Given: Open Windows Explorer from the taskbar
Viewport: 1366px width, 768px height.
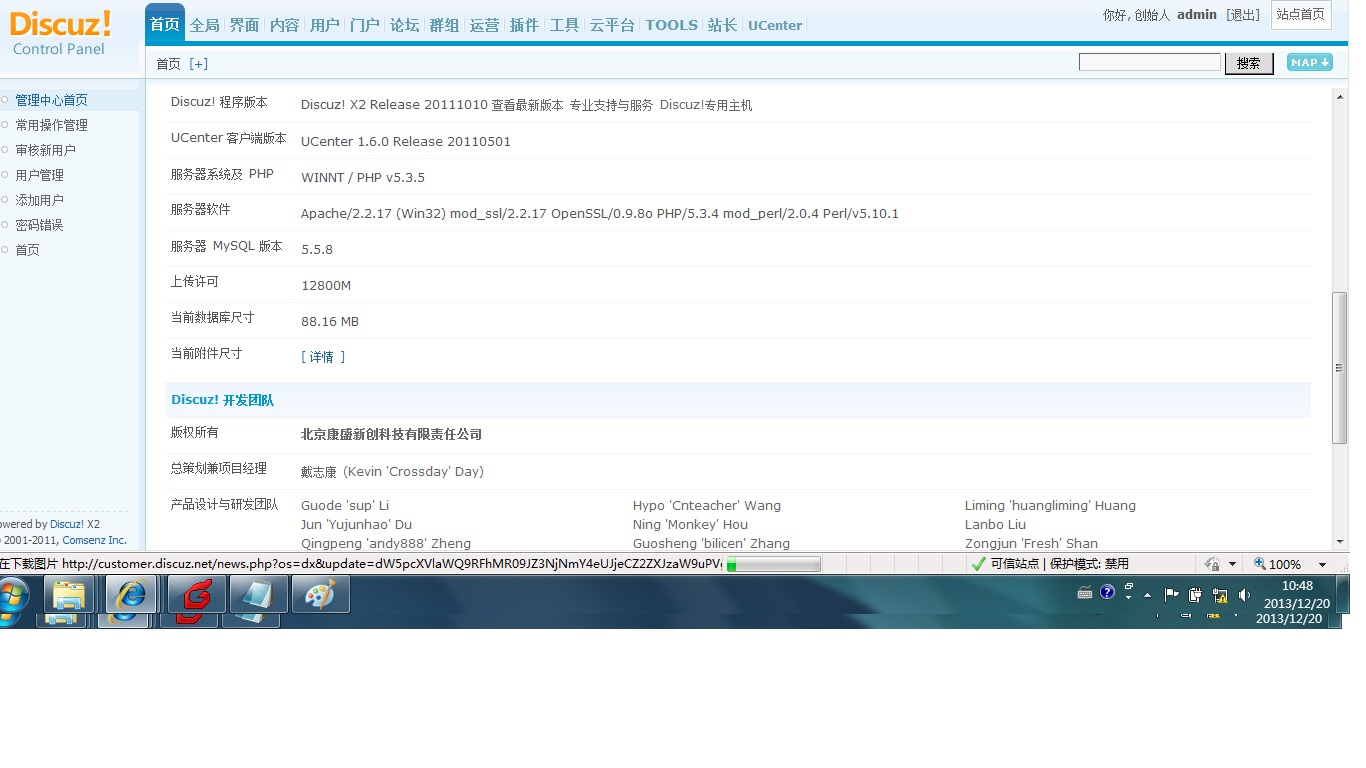Looking at the screenshot, I should pos(69,595).
